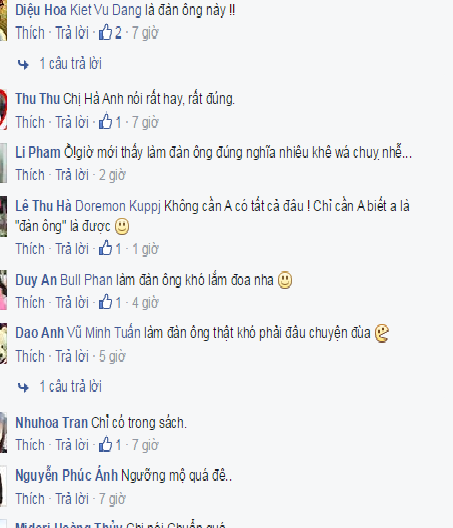Open tagged profile Vũ Minh Tuấn

[x=103, y=333]
